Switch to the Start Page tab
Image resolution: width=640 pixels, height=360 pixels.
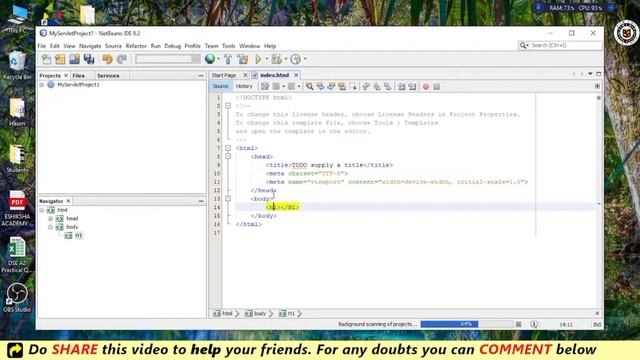pos(224,75)
